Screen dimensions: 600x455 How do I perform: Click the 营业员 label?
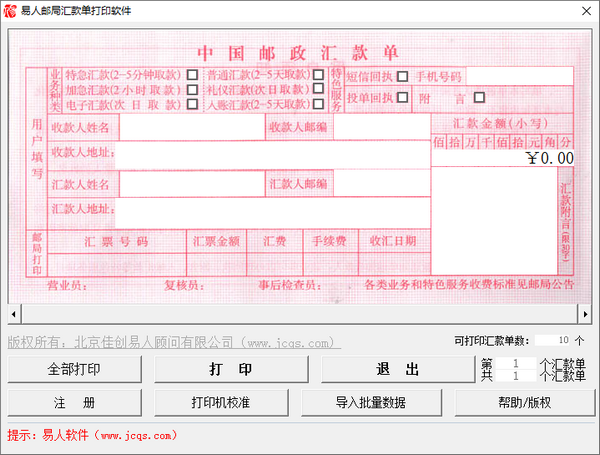point(67,285)
